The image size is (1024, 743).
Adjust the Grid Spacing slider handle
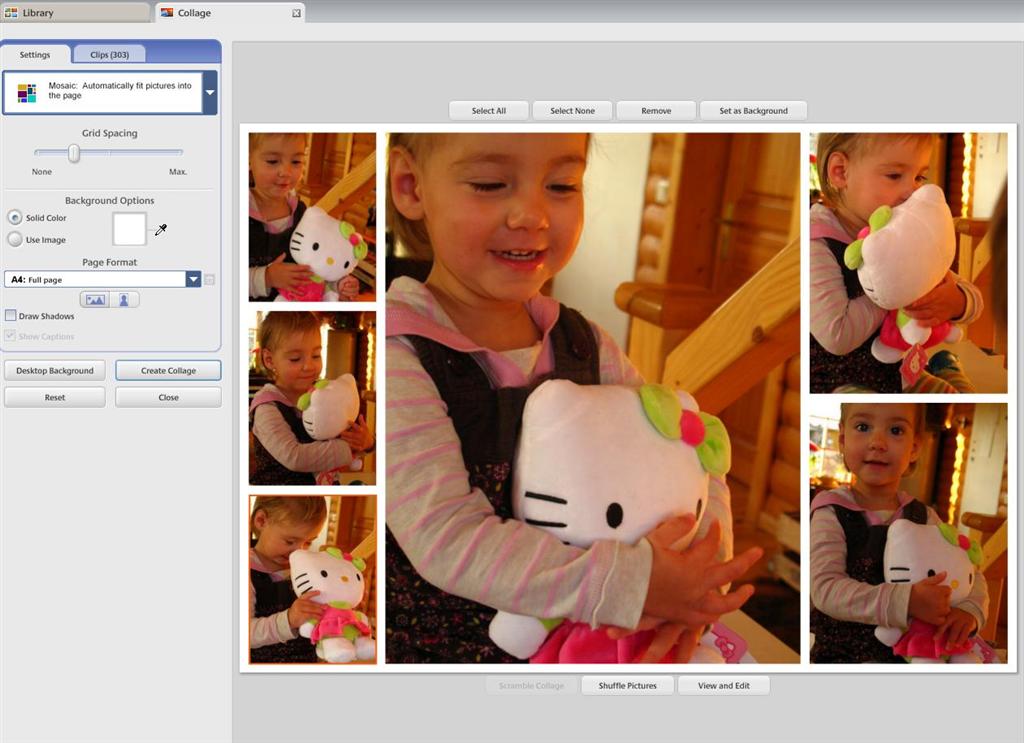[74, 153]
